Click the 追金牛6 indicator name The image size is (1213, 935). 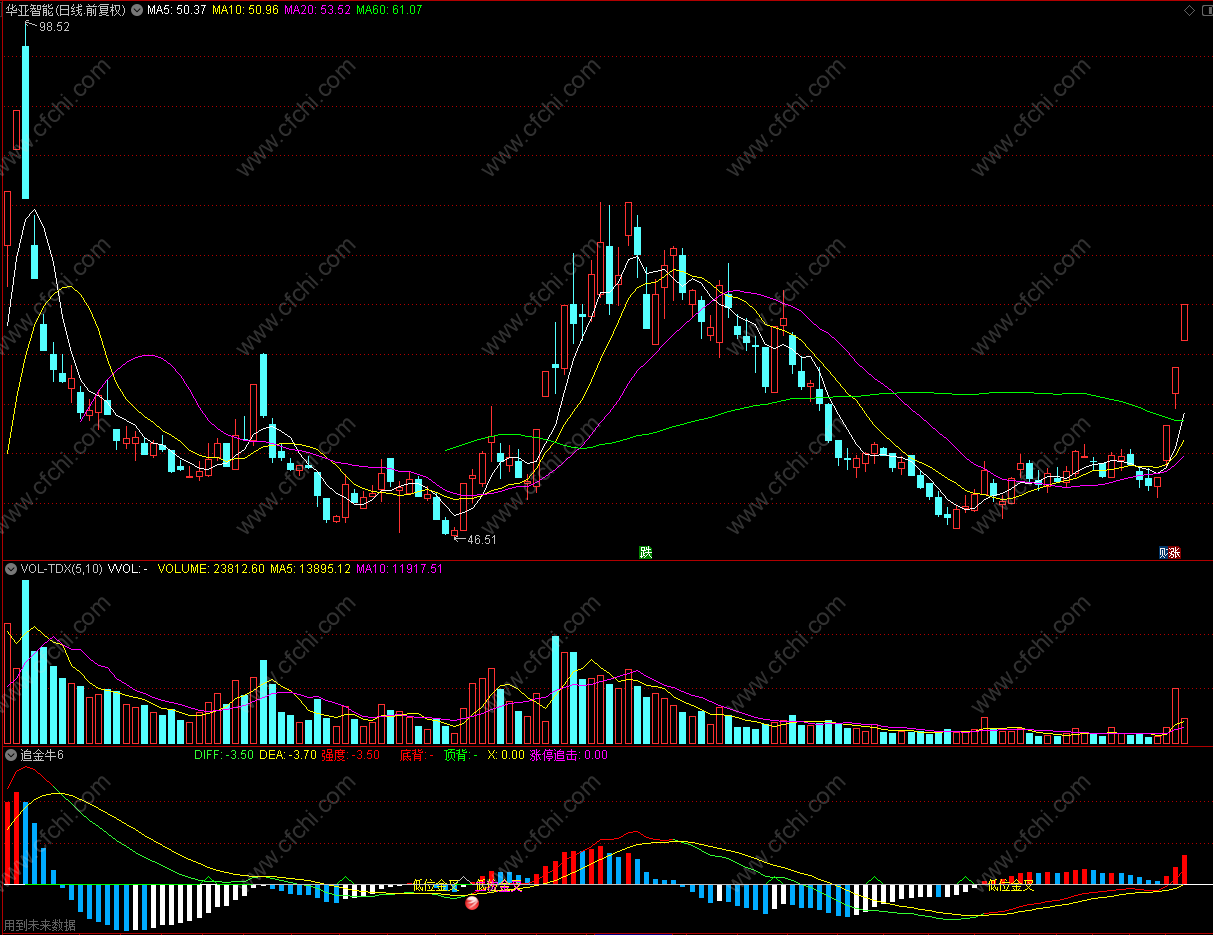(x=42, y=755)
